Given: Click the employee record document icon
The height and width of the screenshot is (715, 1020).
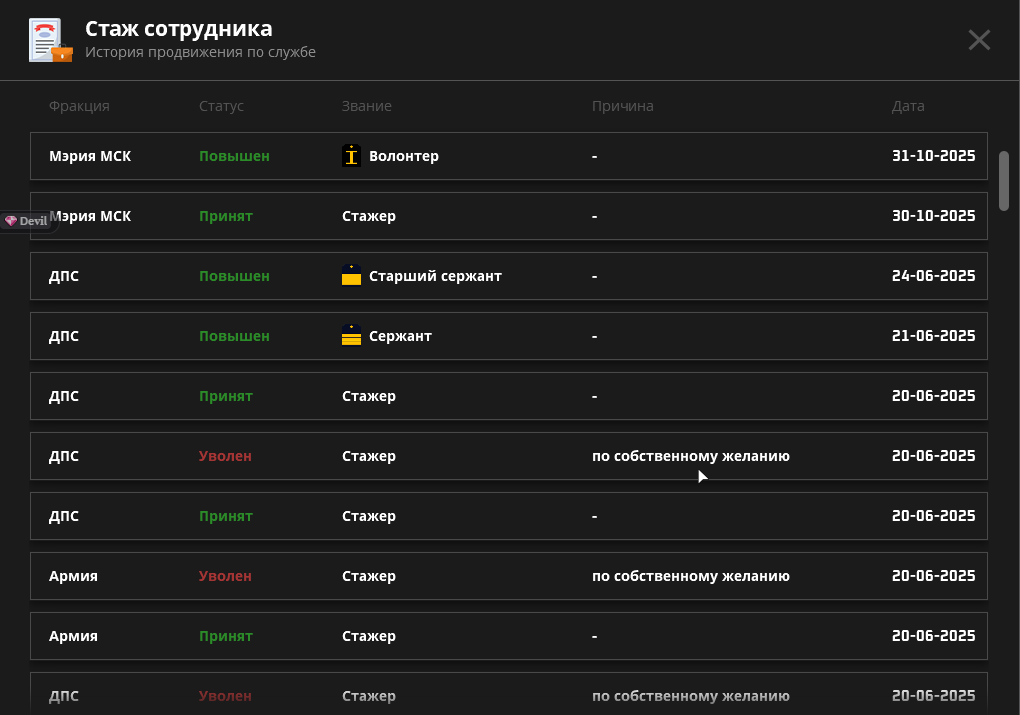Looking at the screenshot, I should click(x=49, y=40).
